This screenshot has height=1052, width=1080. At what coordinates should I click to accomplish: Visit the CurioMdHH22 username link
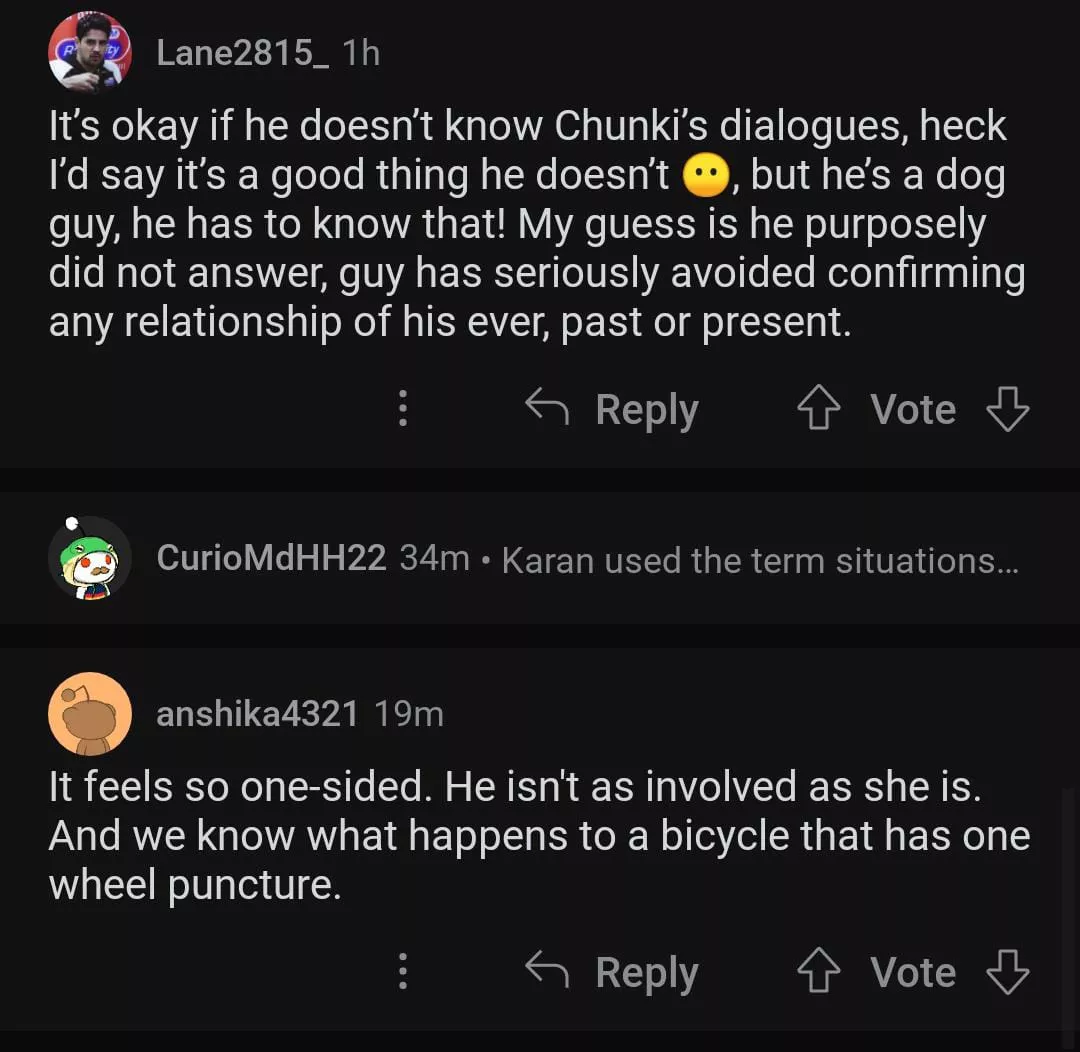[271, 559]
